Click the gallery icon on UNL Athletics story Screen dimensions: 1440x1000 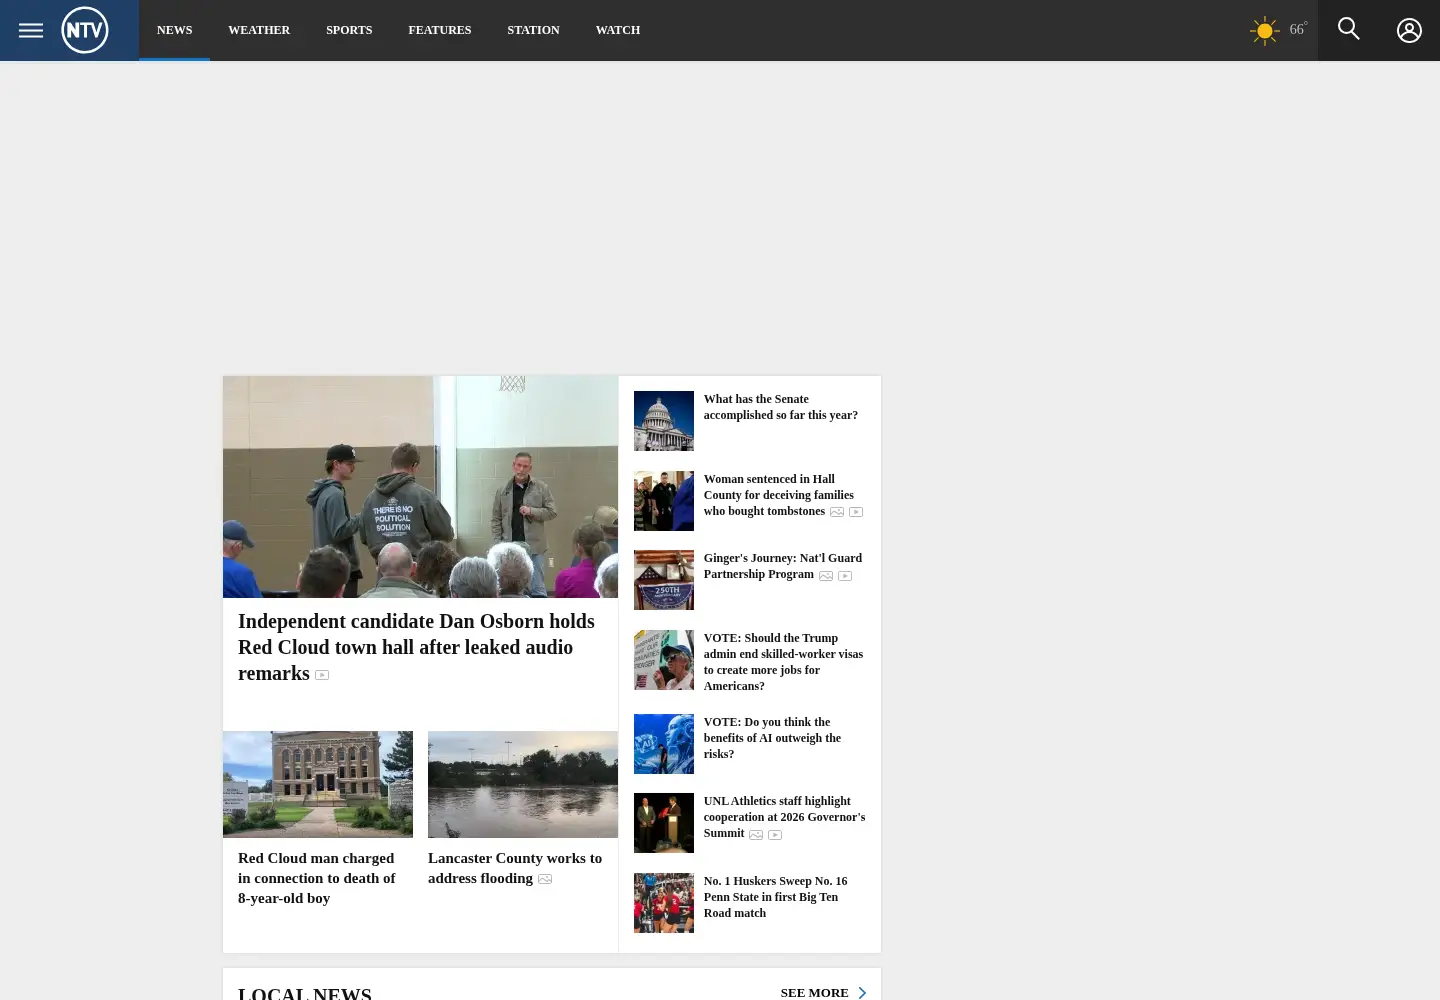pos(756,835)
